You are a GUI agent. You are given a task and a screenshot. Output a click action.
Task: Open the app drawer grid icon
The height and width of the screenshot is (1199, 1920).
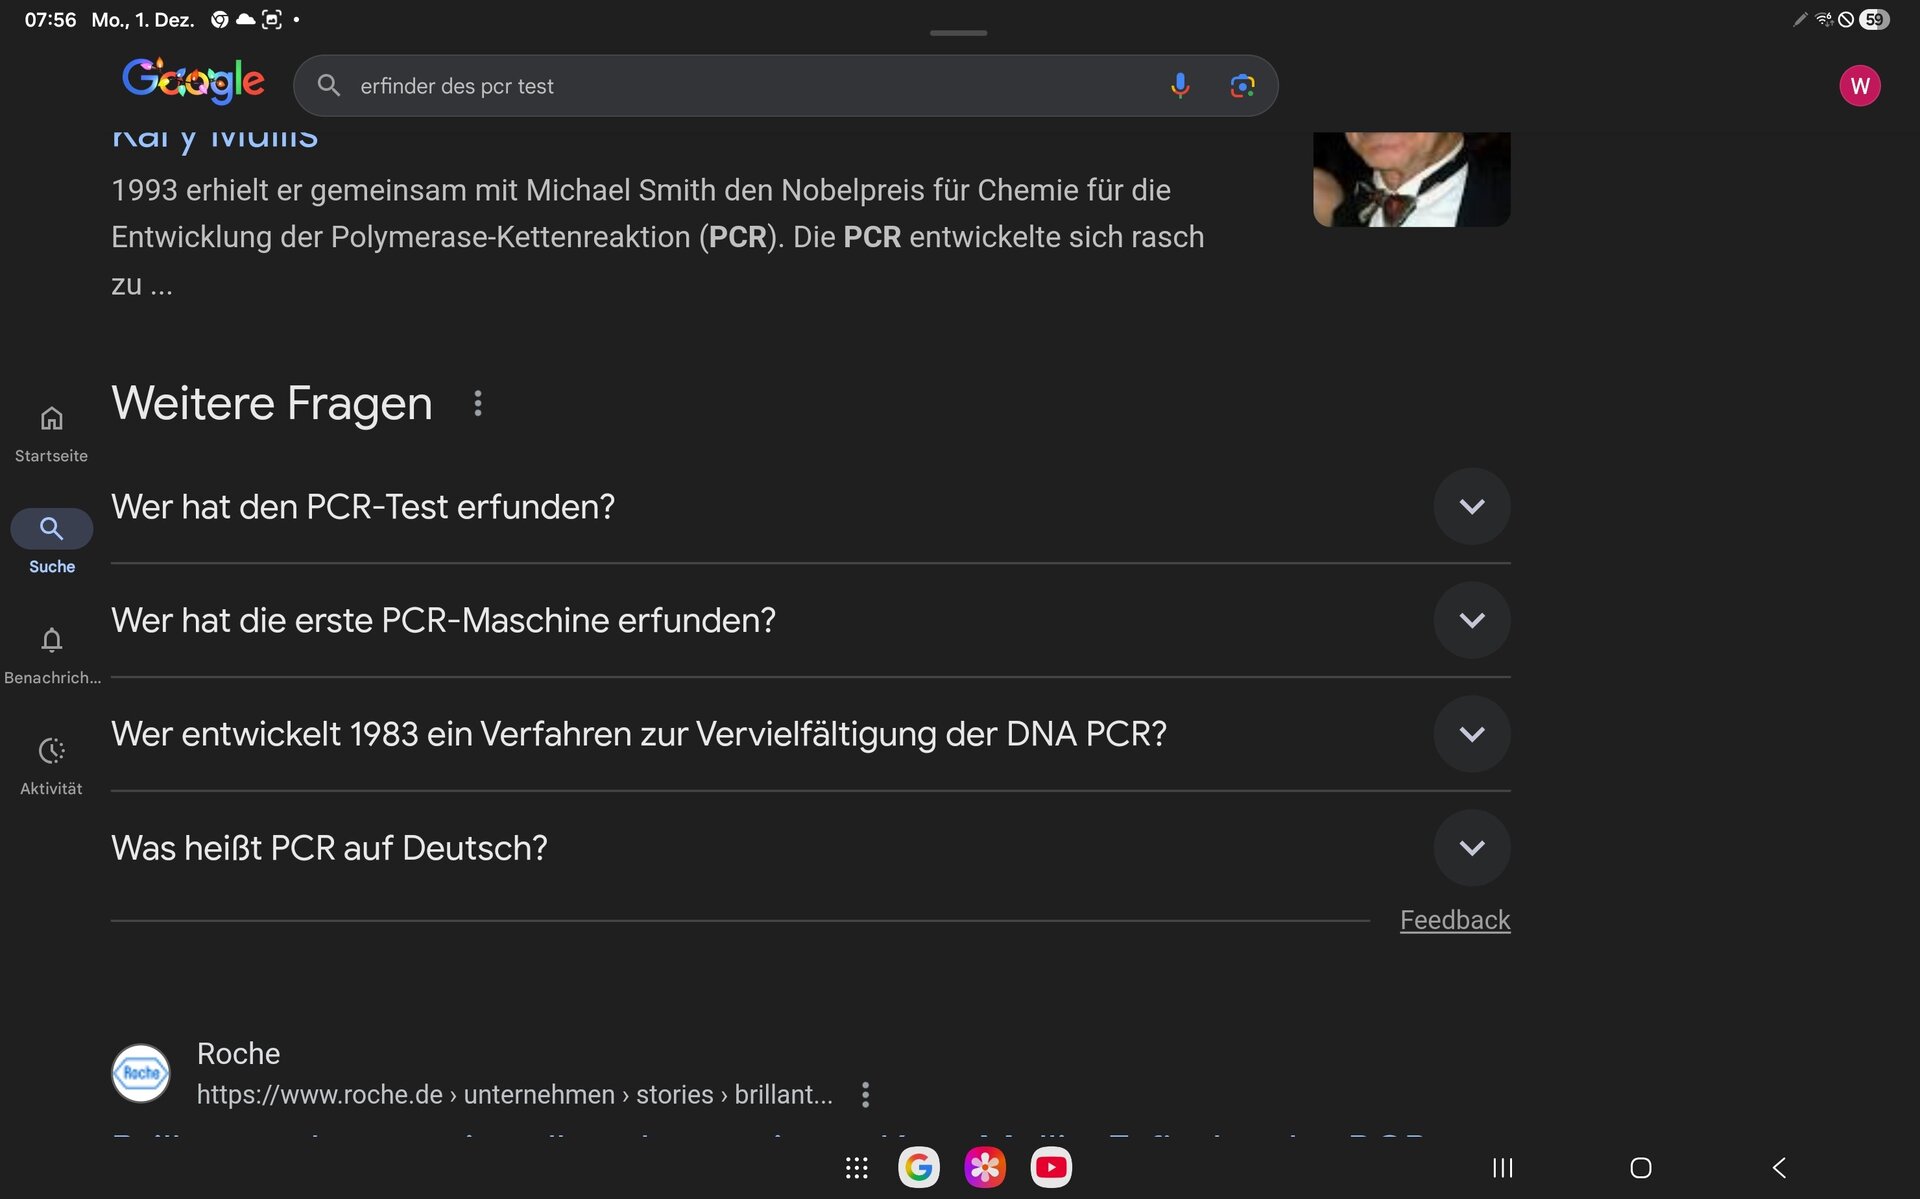856,1168
